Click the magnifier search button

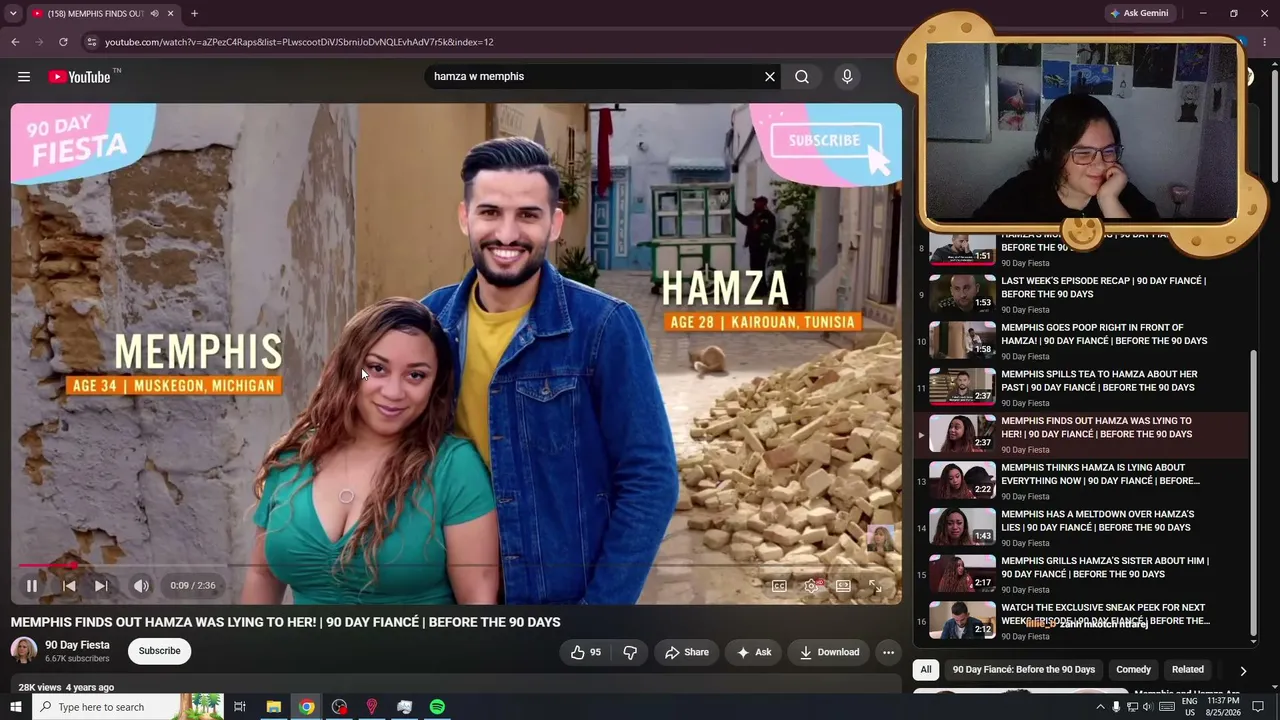click(802, 77)
